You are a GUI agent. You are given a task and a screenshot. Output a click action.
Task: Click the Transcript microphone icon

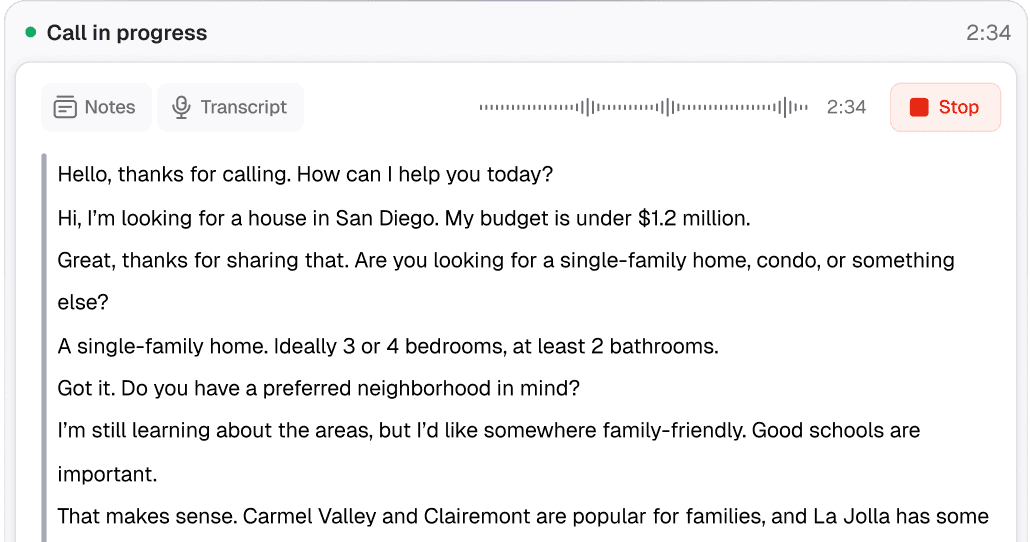[181, 107]
